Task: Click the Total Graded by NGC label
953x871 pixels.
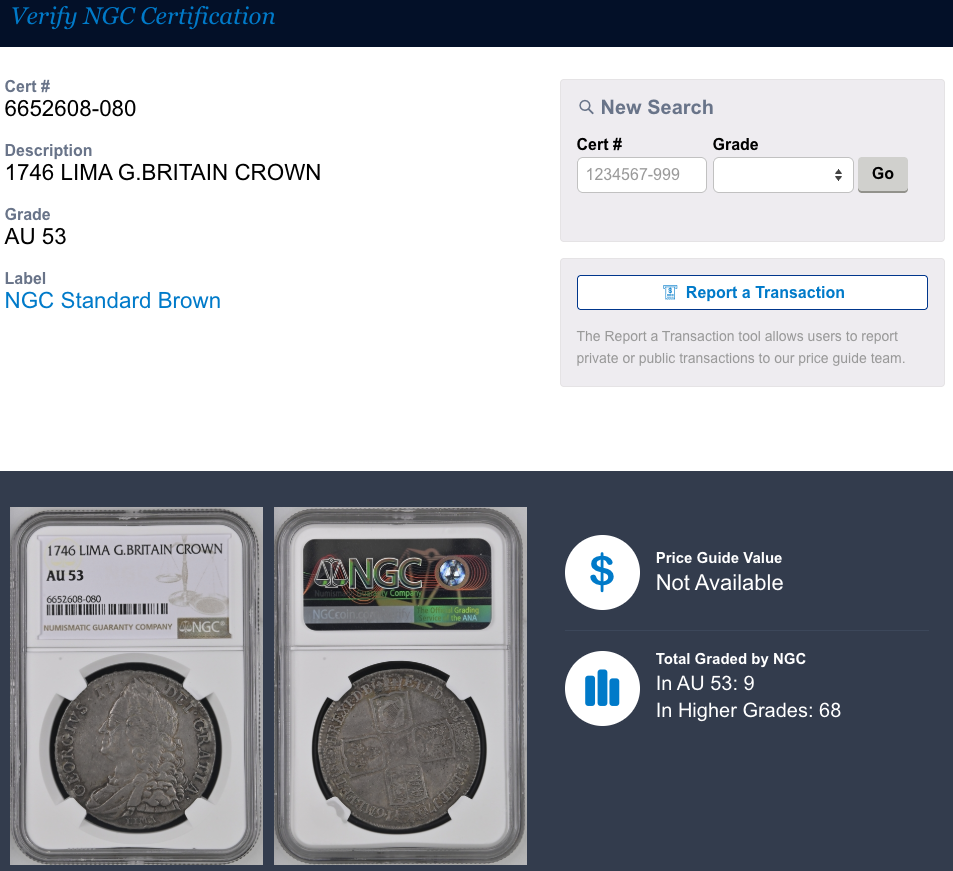Action: (x=731, y=659)
